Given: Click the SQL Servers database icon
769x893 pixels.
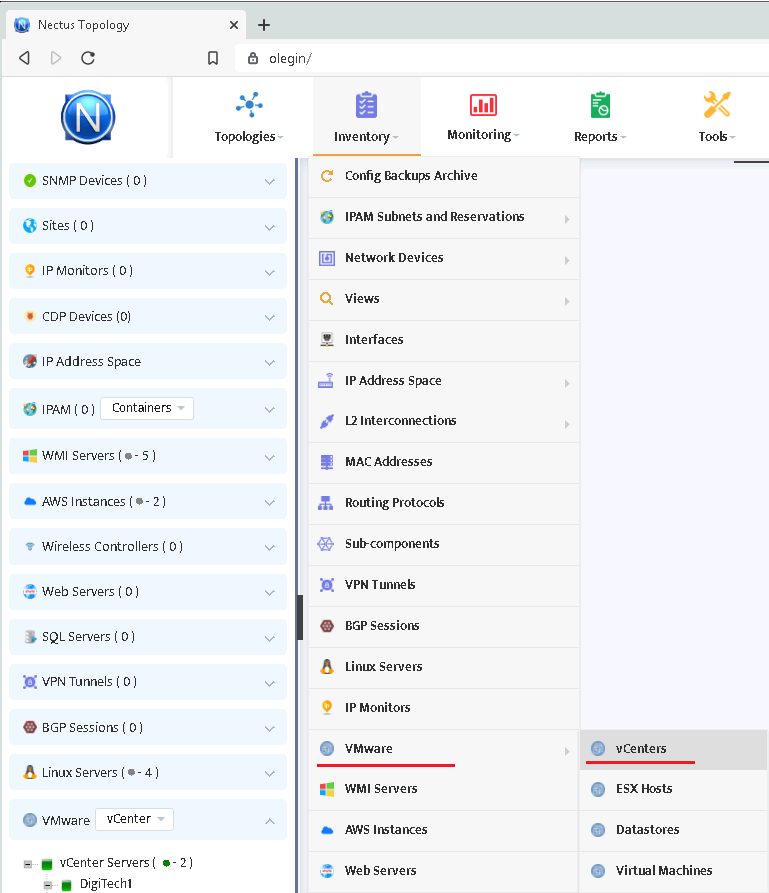Looking at the screenshot, I should 30,637.
